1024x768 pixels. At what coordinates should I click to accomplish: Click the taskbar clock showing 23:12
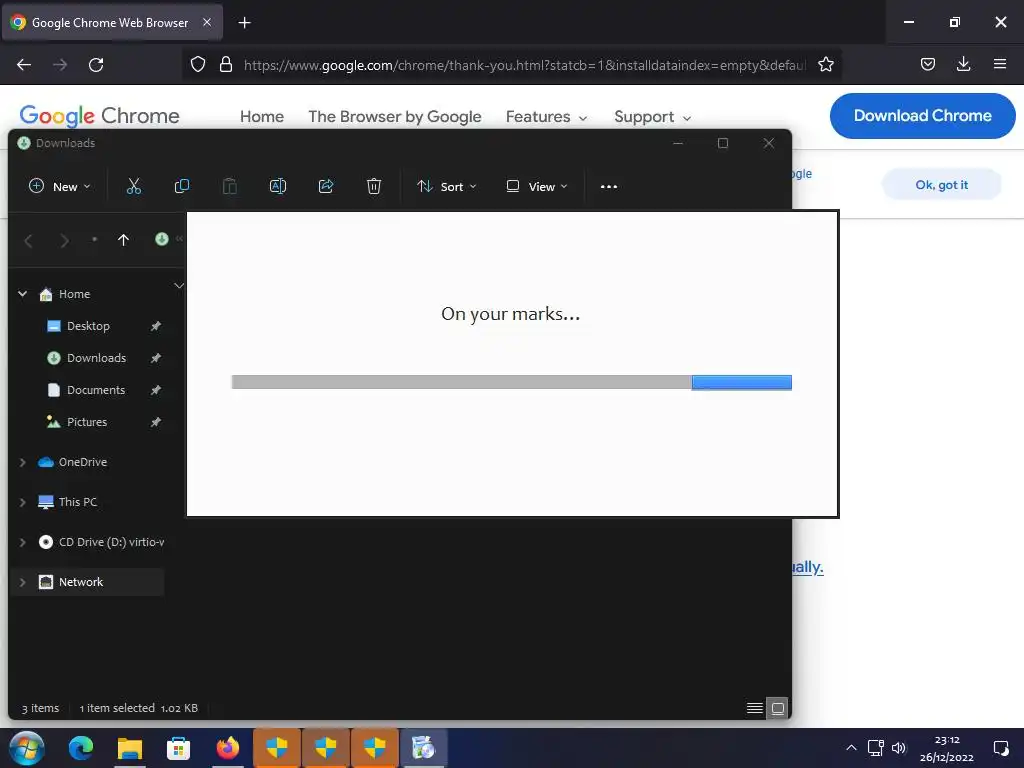(946, 748)
